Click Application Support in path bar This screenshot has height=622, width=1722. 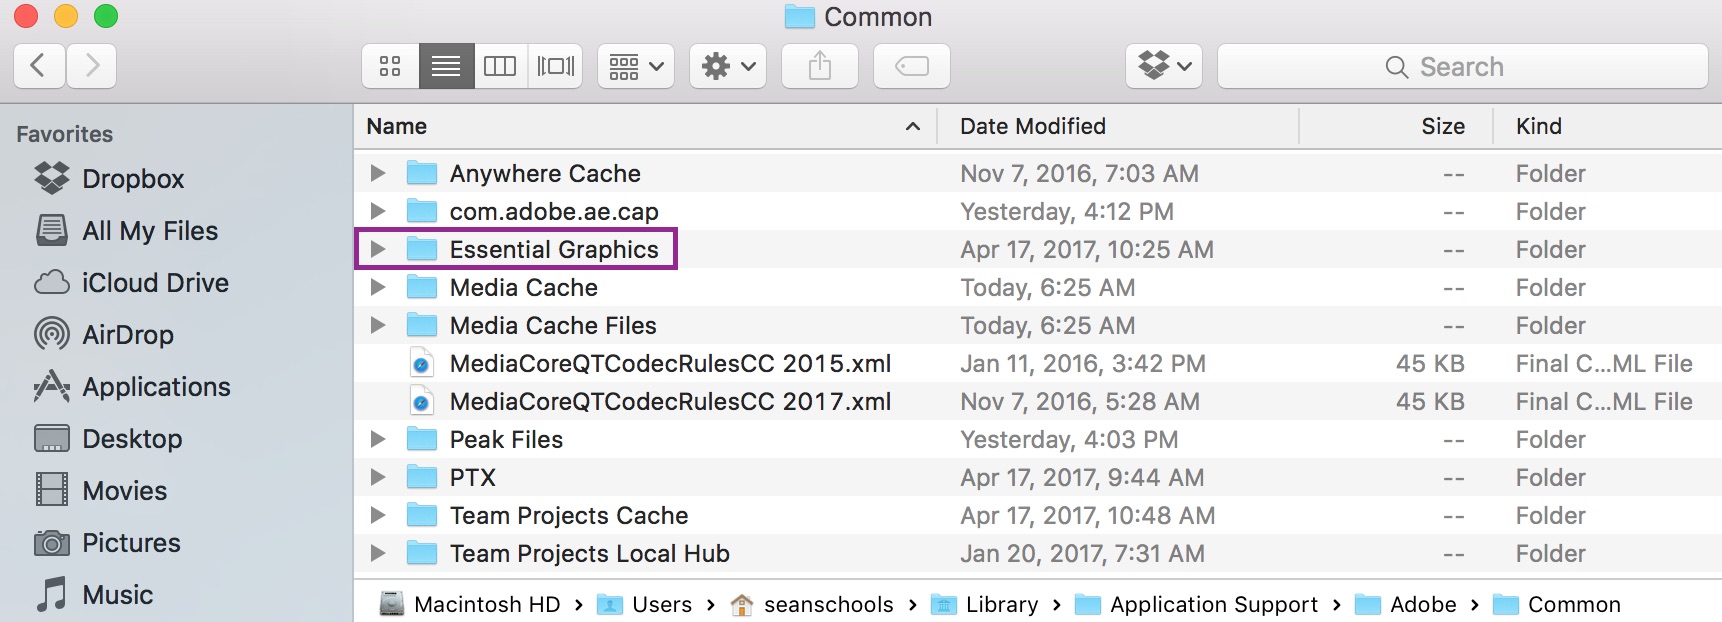[x=1196, y=604]
